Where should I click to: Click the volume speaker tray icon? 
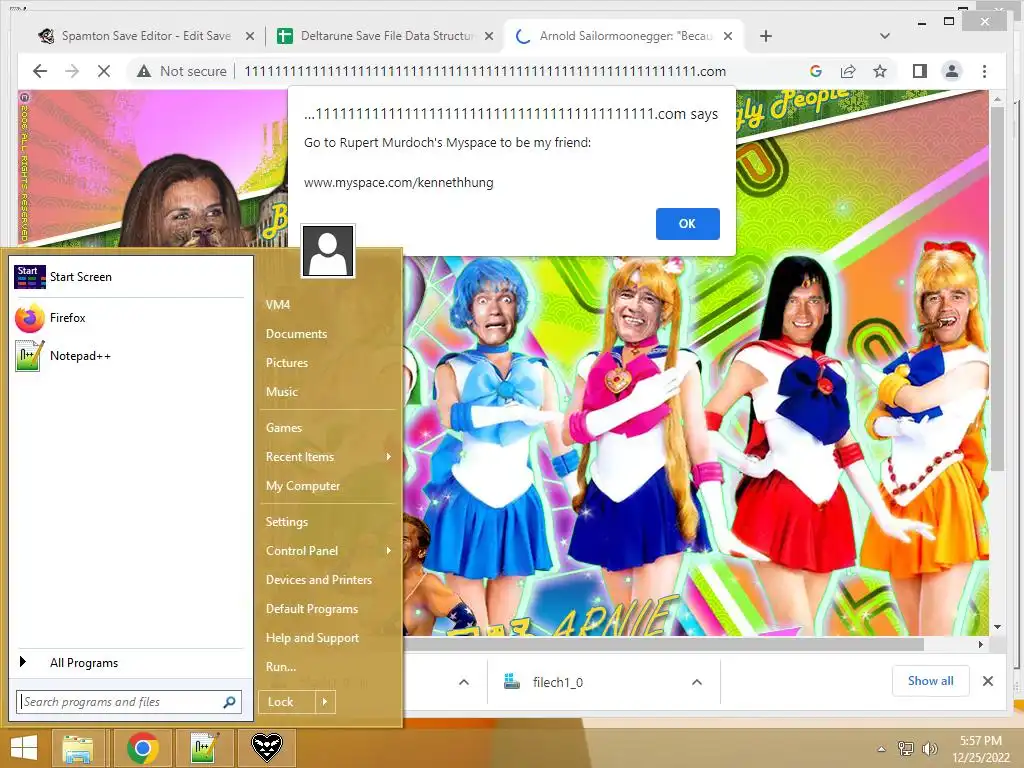tap(929, 749)
